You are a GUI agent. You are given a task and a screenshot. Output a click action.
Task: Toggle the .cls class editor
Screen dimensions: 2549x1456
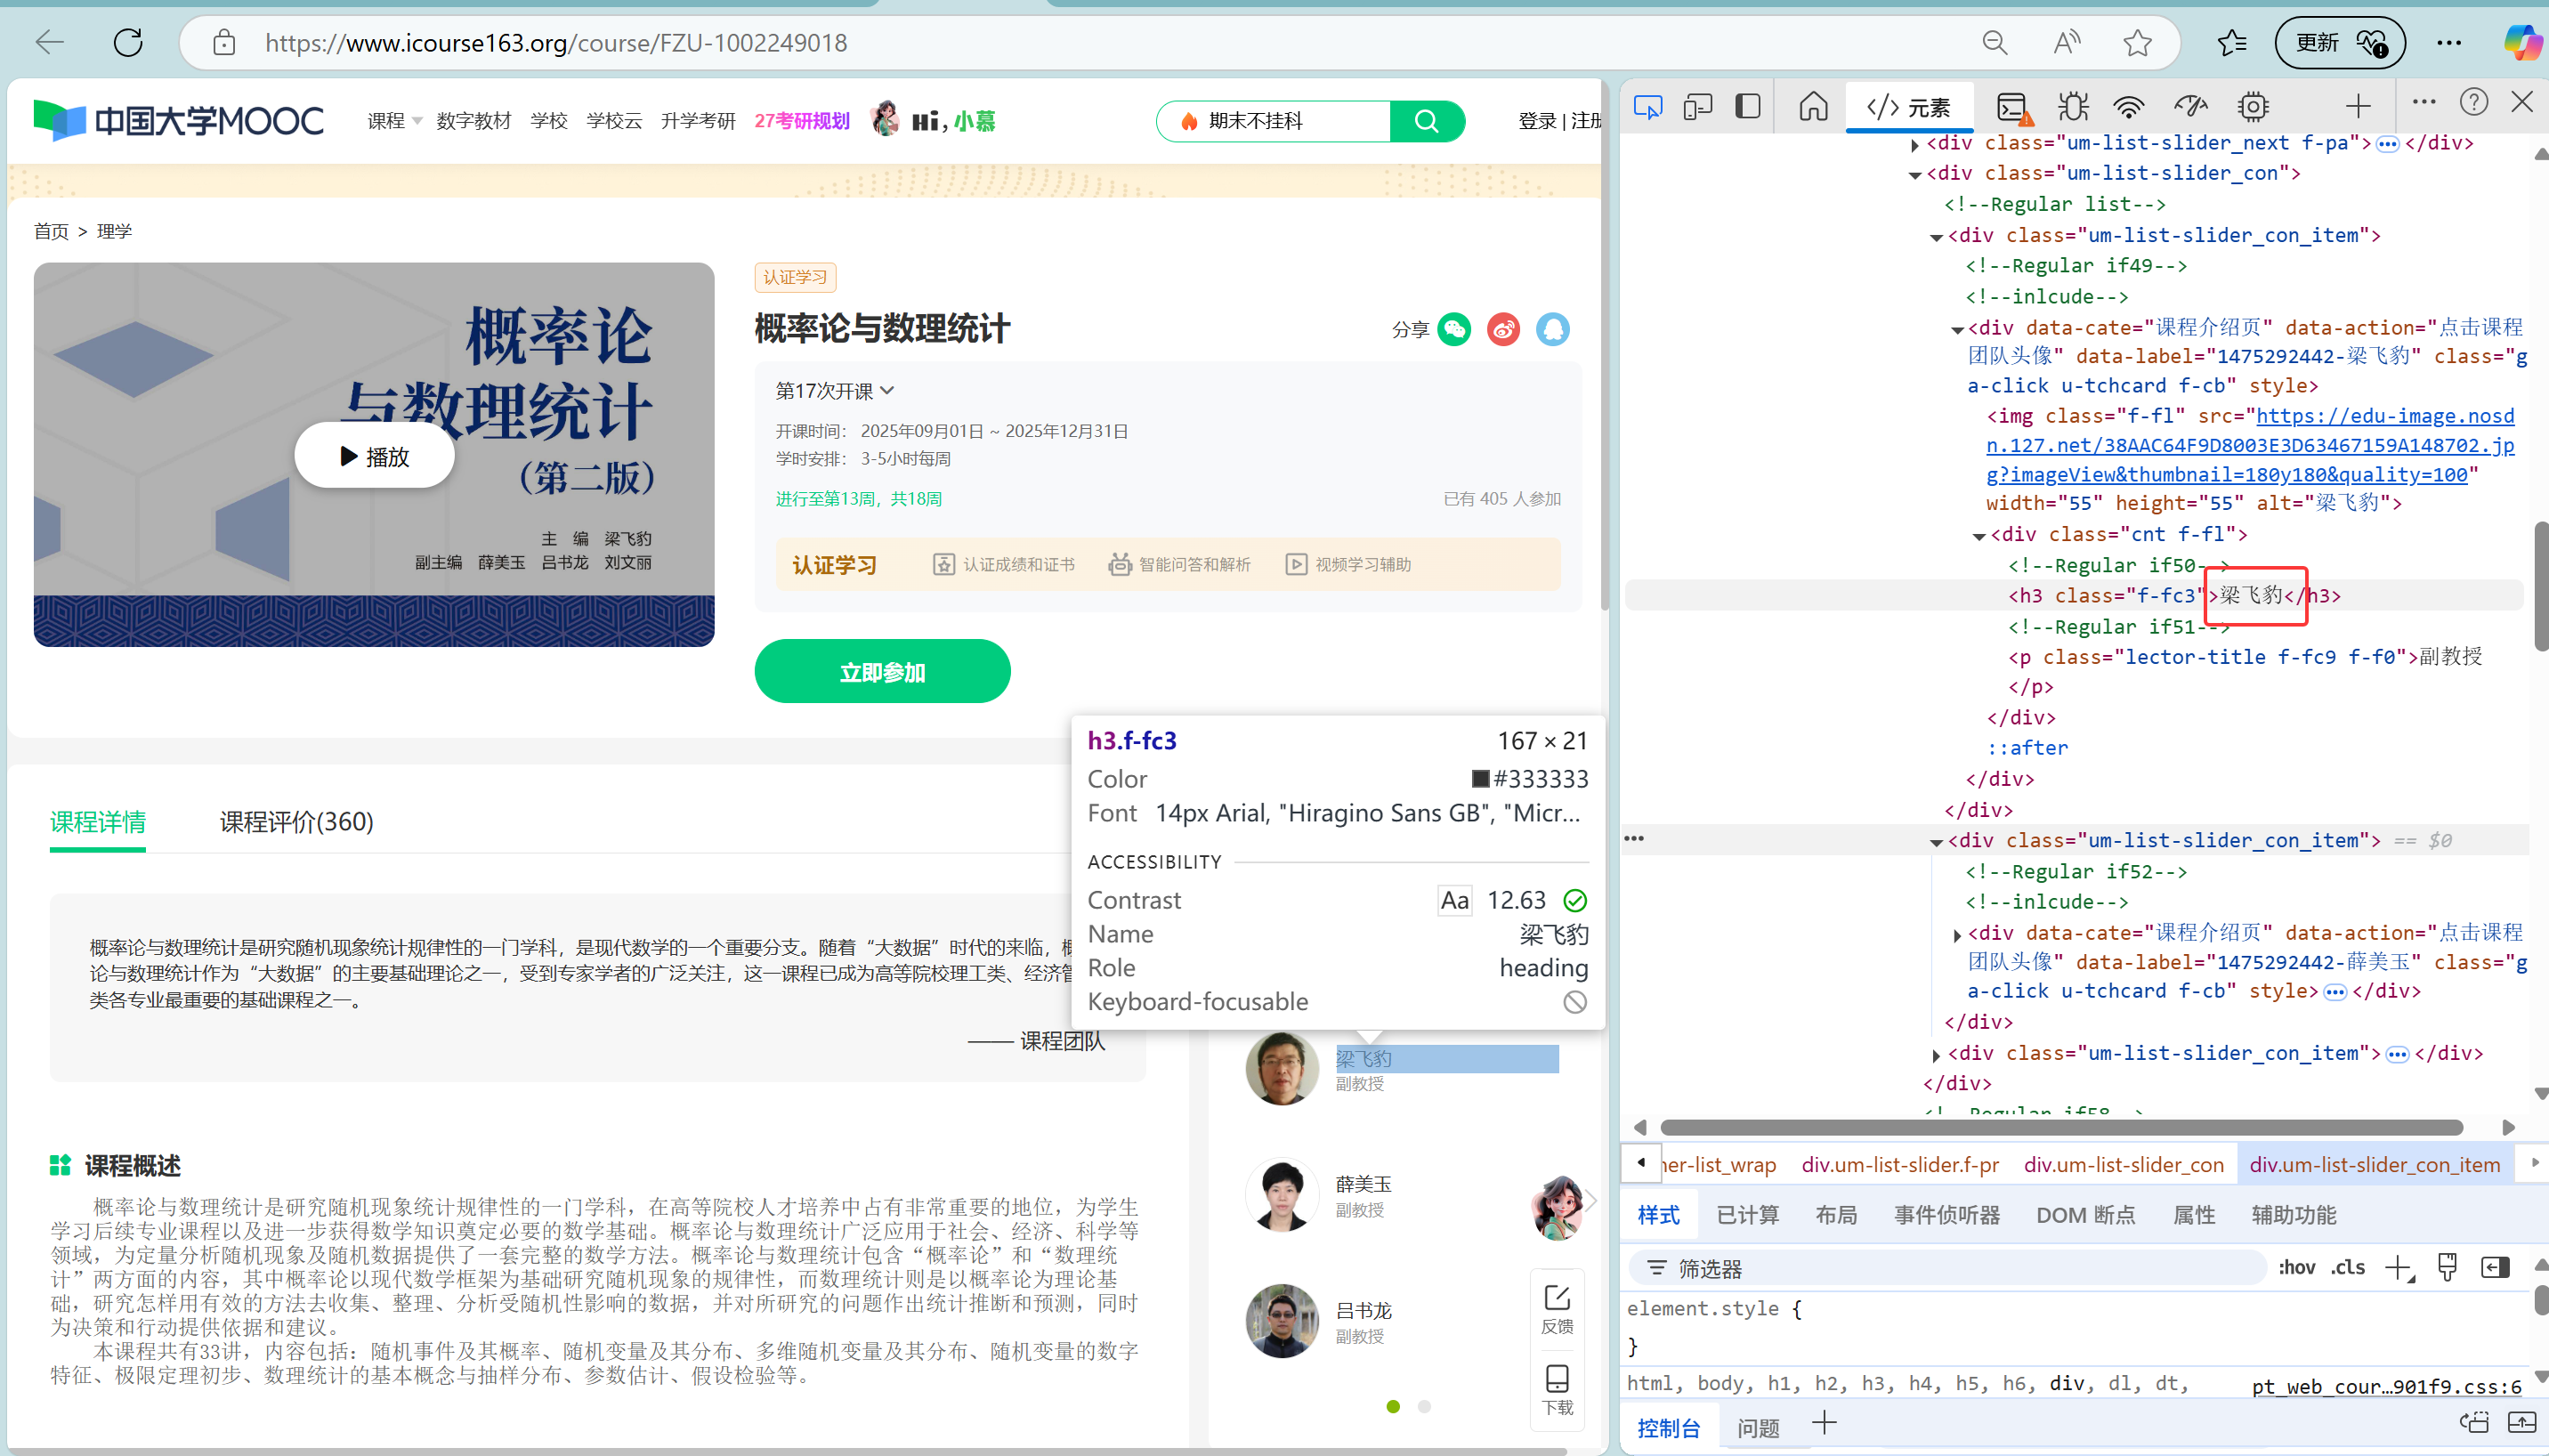2348,1268
